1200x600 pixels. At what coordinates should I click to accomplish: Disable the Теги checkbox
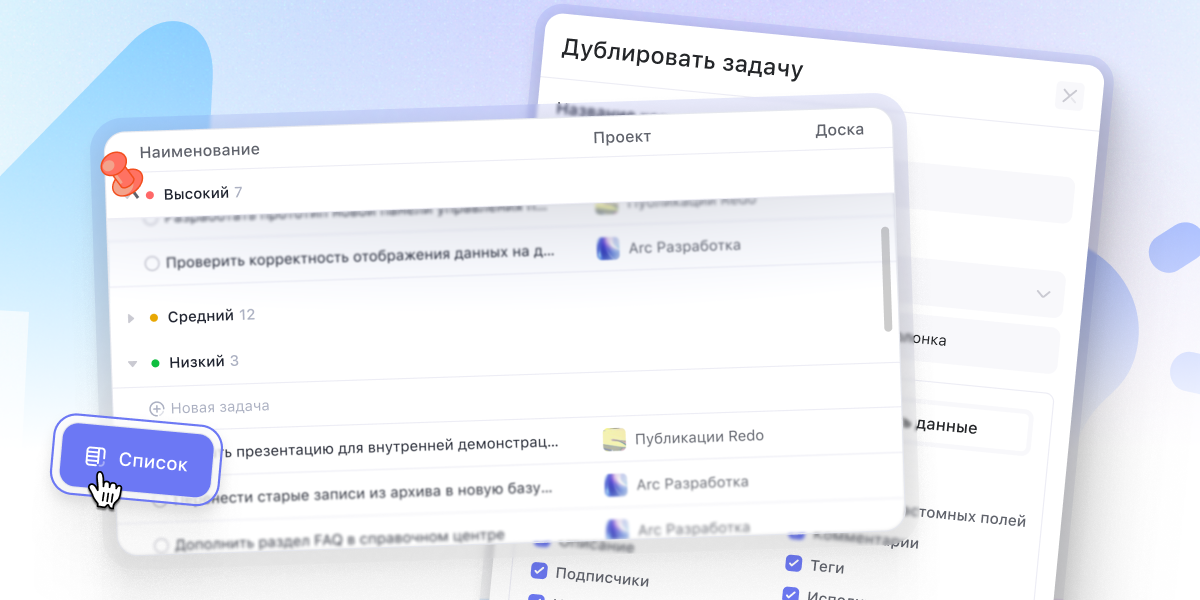click(x=795, y=563)
